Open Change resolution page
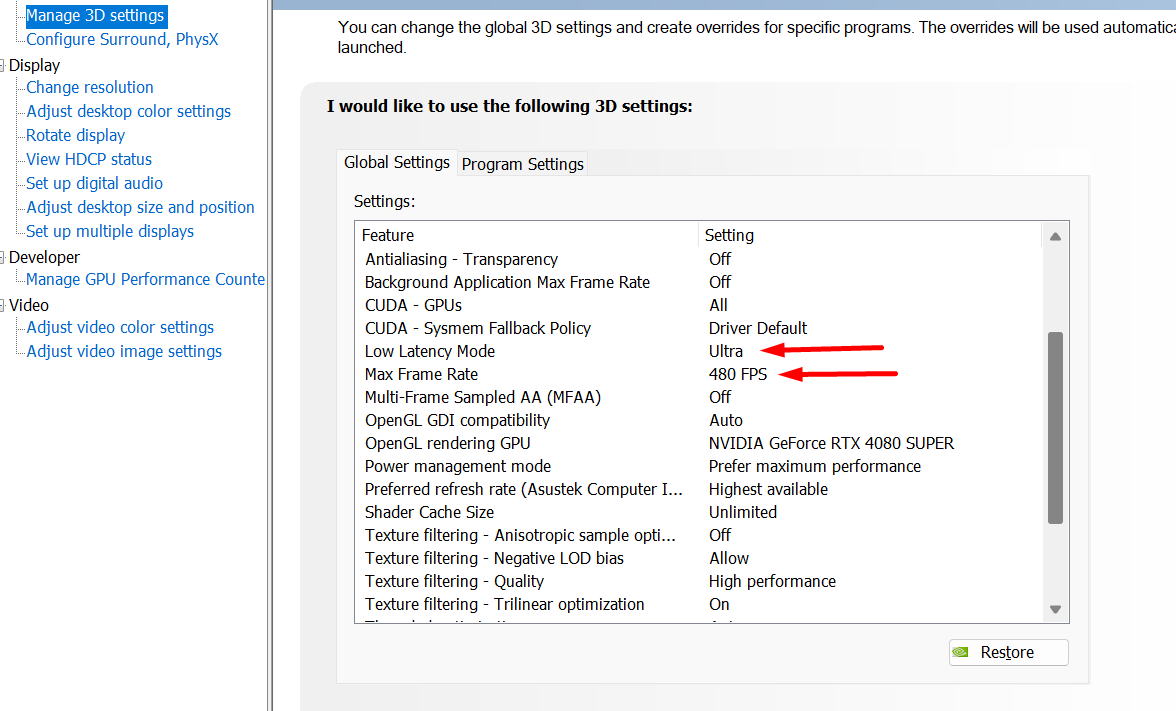Image resolution: width=1176 pixels, height=711 pixels. (90, 88)
